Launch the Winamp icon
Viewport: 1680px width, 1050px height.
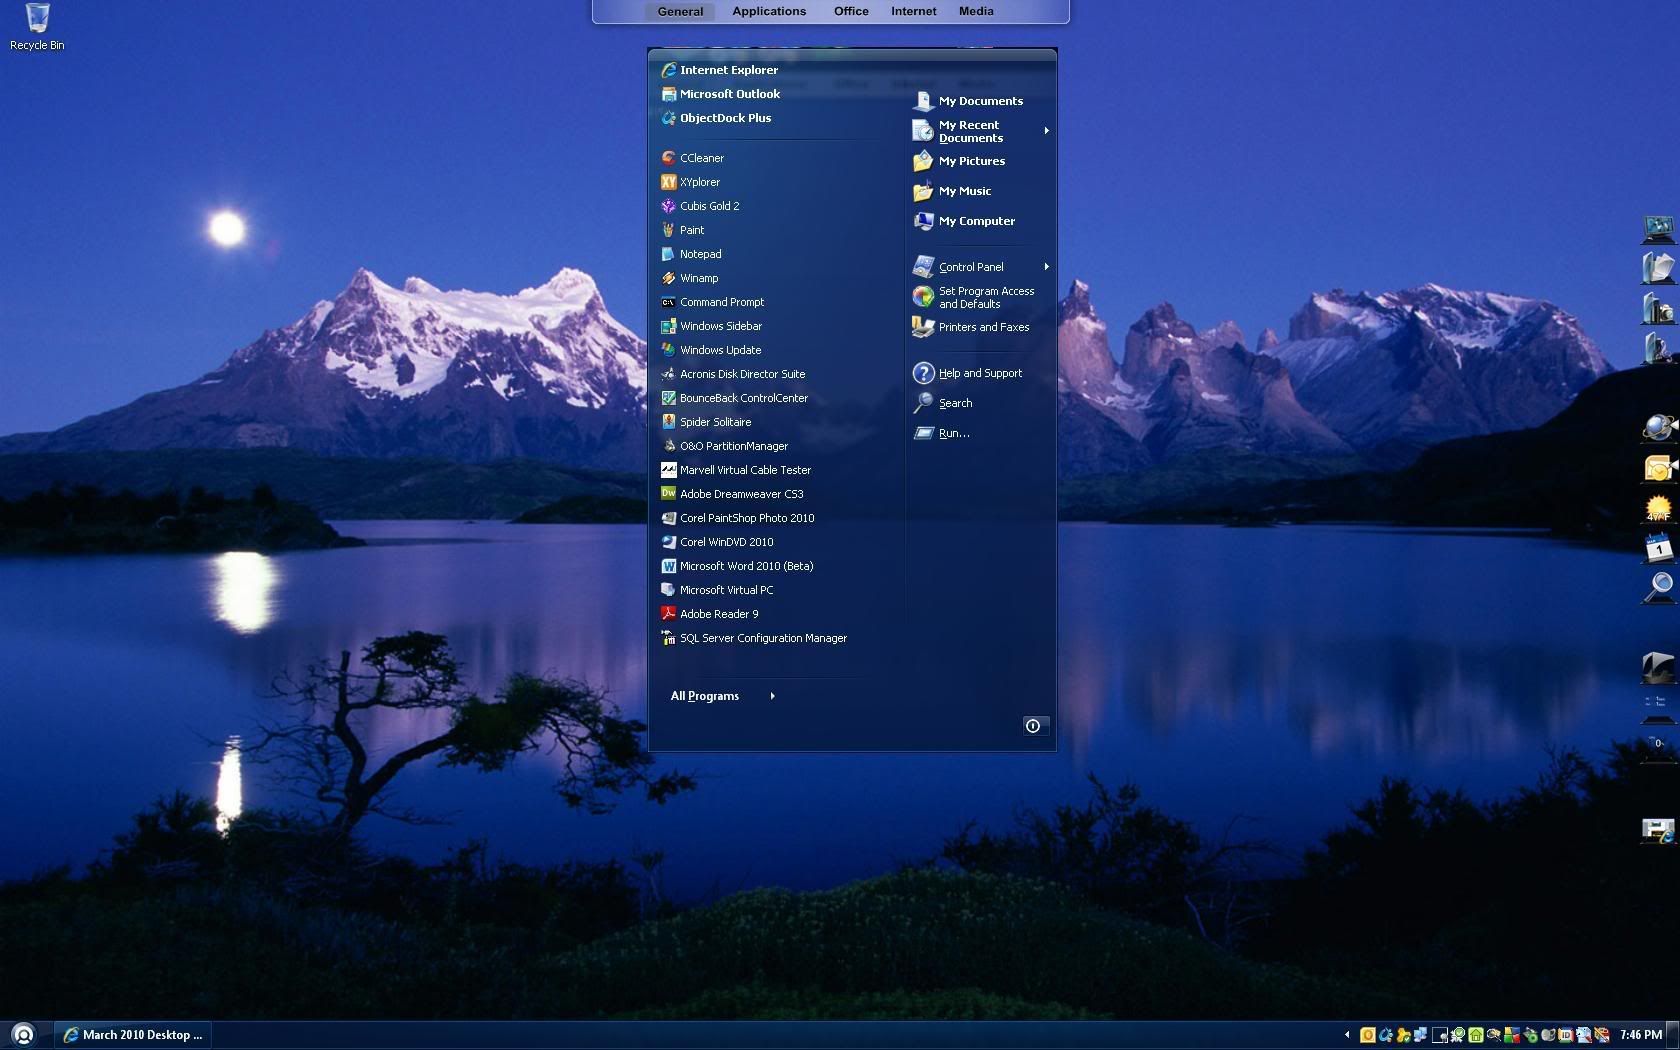(668, 278)
